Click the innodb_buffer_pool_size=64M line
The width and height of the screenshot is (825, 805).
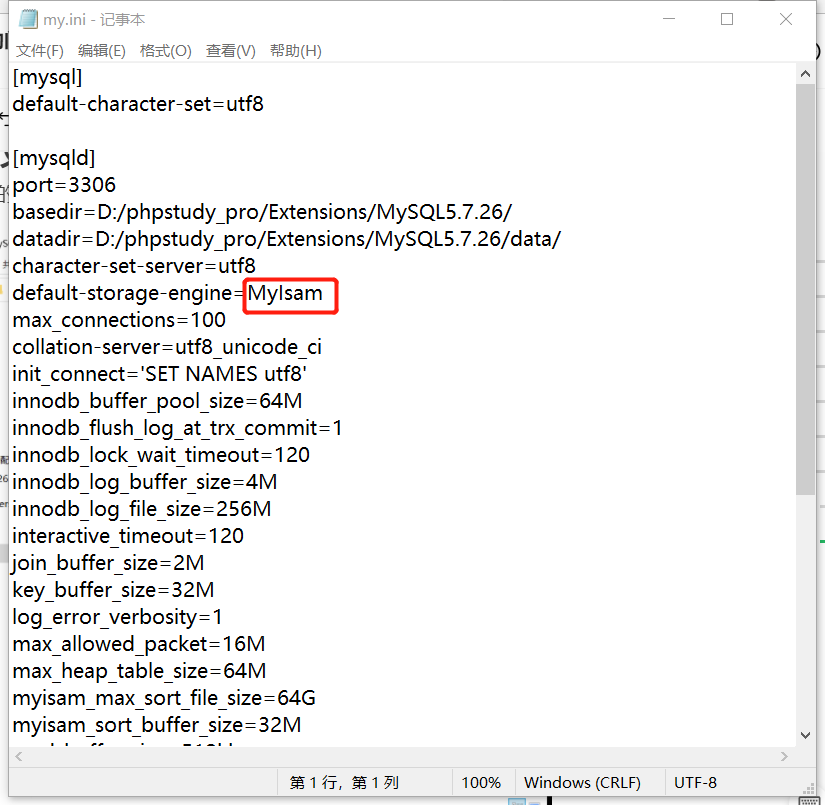157,401
